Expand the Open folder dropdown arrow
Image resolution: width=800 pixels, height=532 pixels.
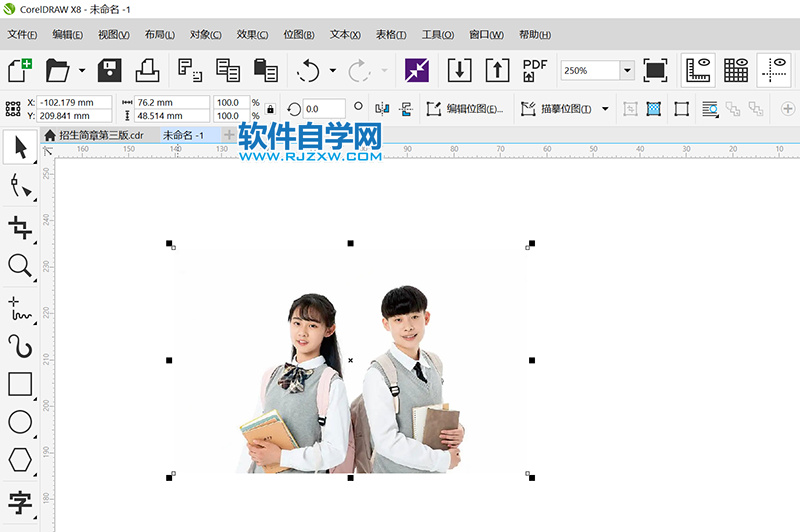tap(82, 71)
